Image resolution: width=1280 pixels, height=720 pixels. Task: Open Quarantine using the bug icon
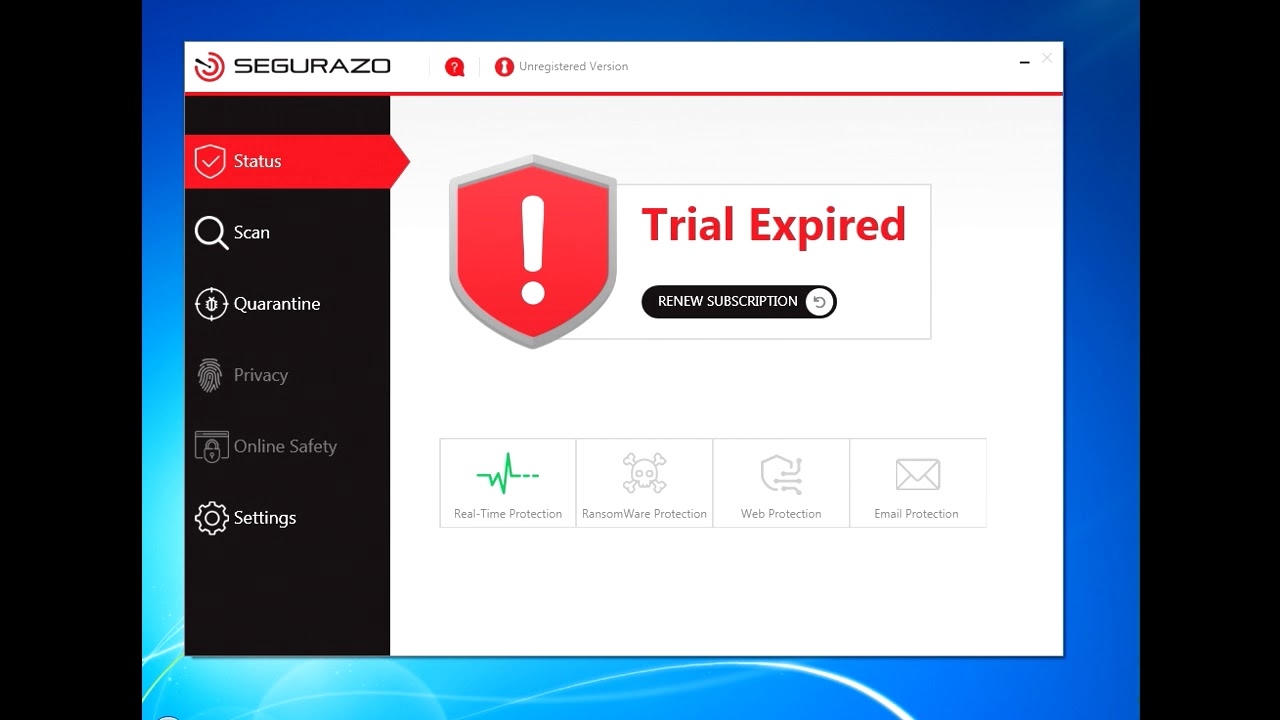pos(210,303)
